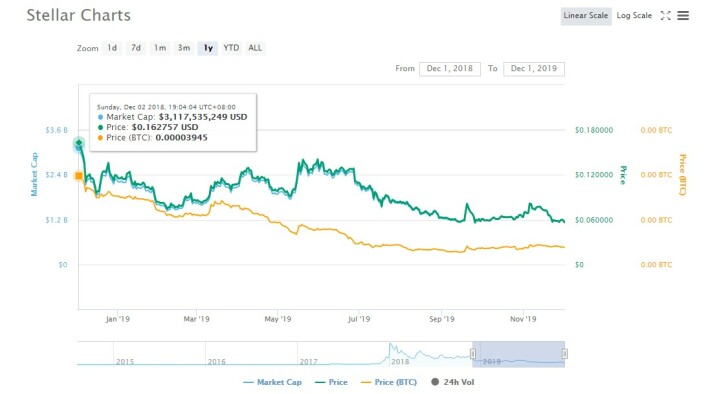Click the $1.2 B market cap label
The width and height of the screenshot is (710, 394).
pyautogui.click(x=57, y=220)
